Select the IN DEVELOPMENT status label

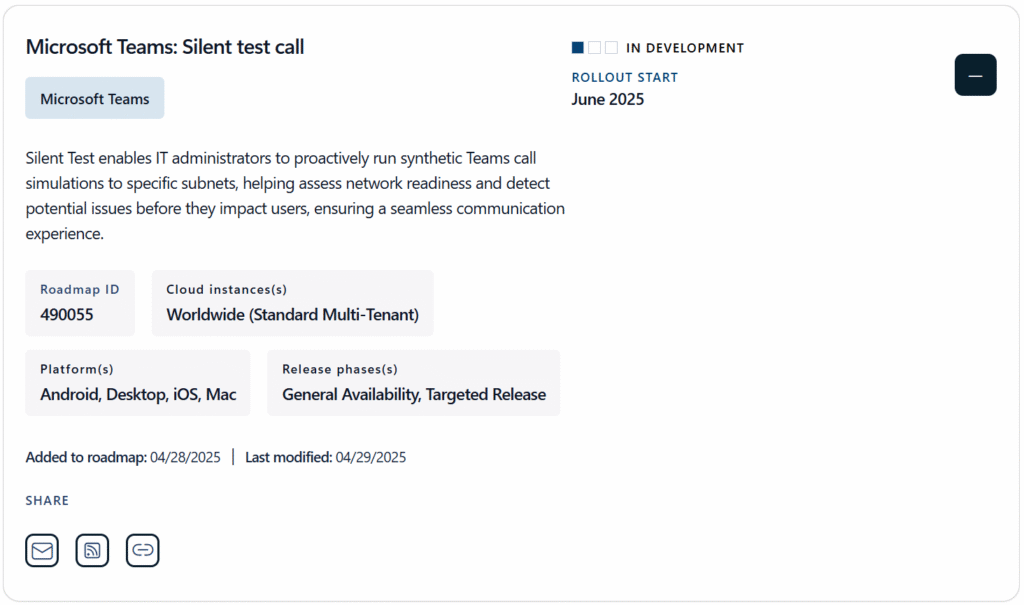pyautogui.click(x=684, y=47)
